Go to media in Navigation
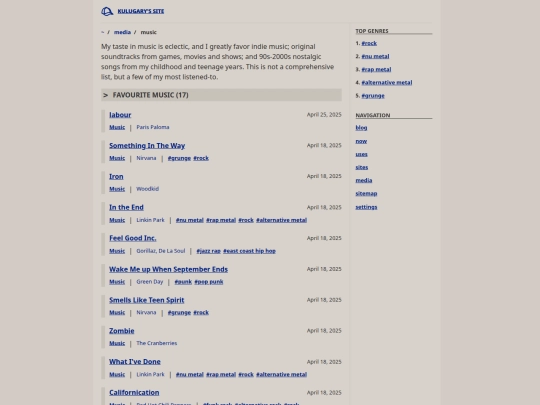Screen dimensions: 540x405 (364, 180)
